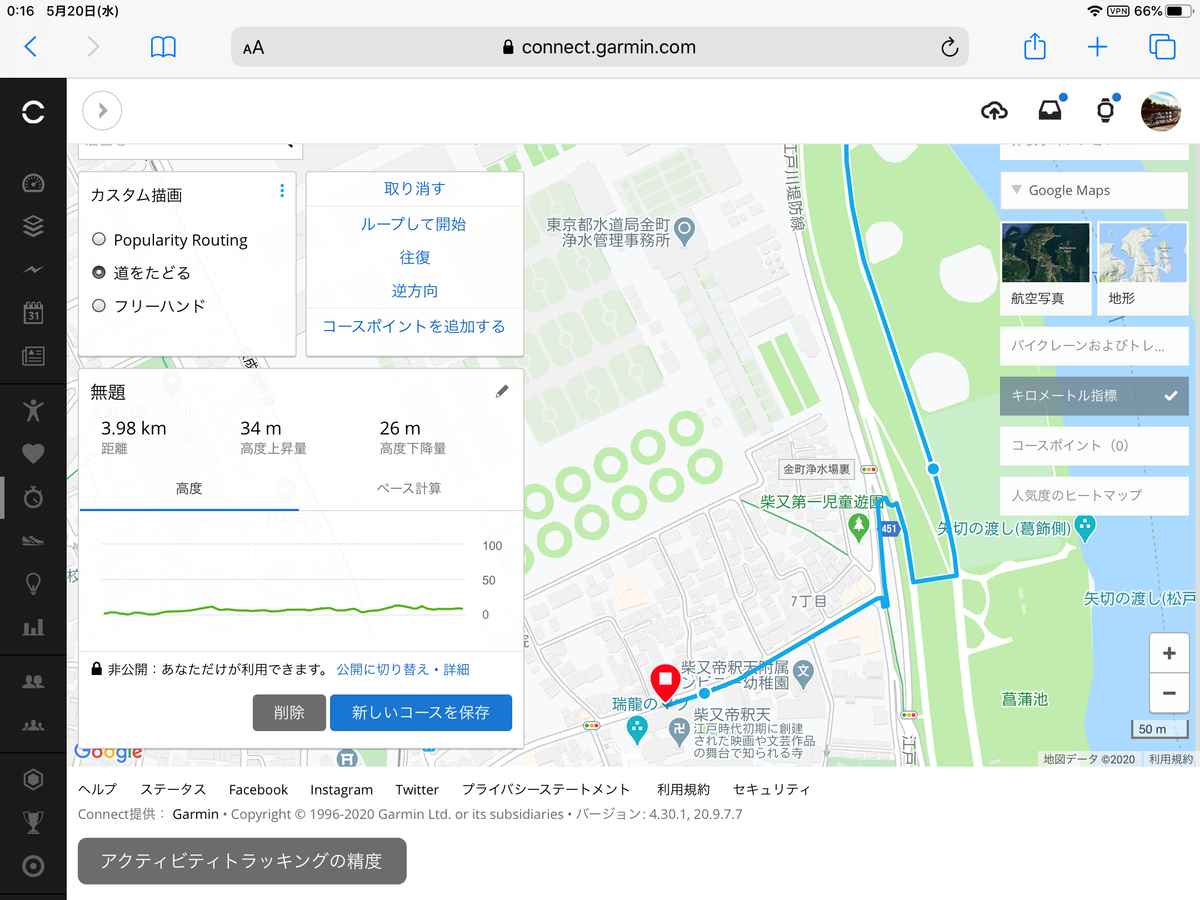Click the Garmin Connect logo icon
The height and width of the screenshot is (900, 1200).
click(x=33, y=112)
